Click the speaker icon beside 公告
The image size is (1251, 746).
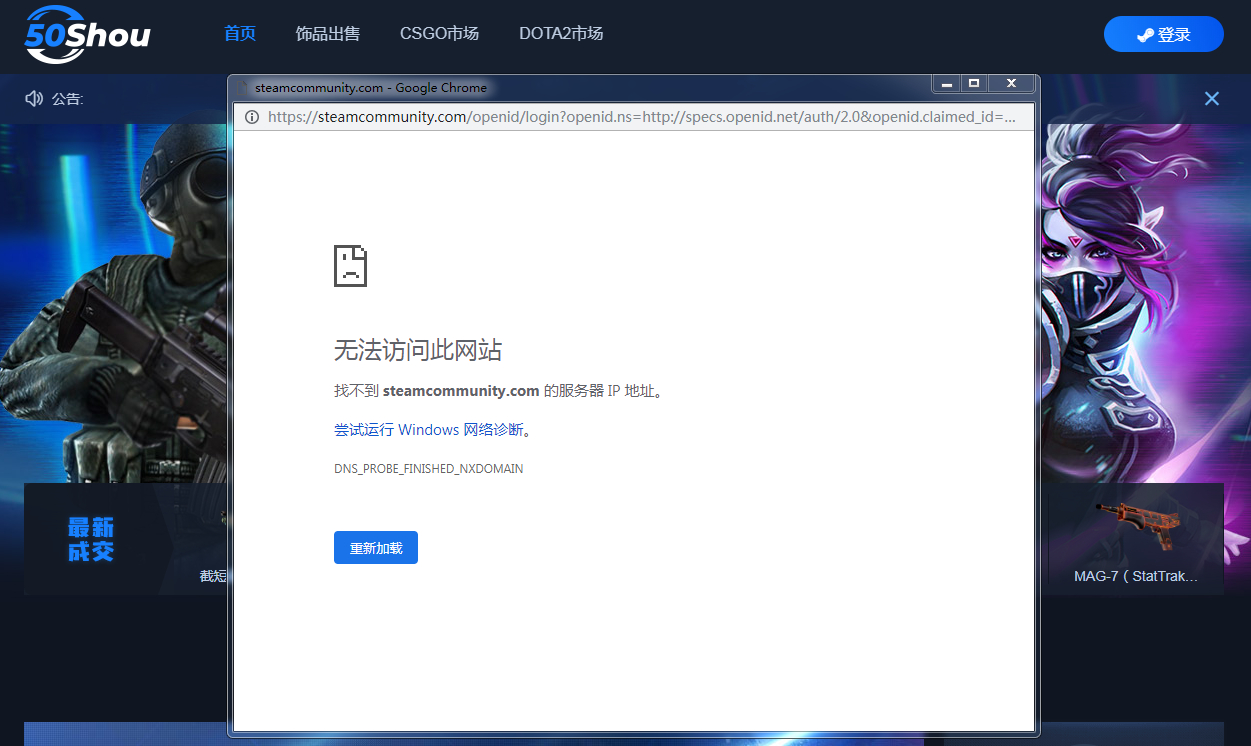[34, 98]
